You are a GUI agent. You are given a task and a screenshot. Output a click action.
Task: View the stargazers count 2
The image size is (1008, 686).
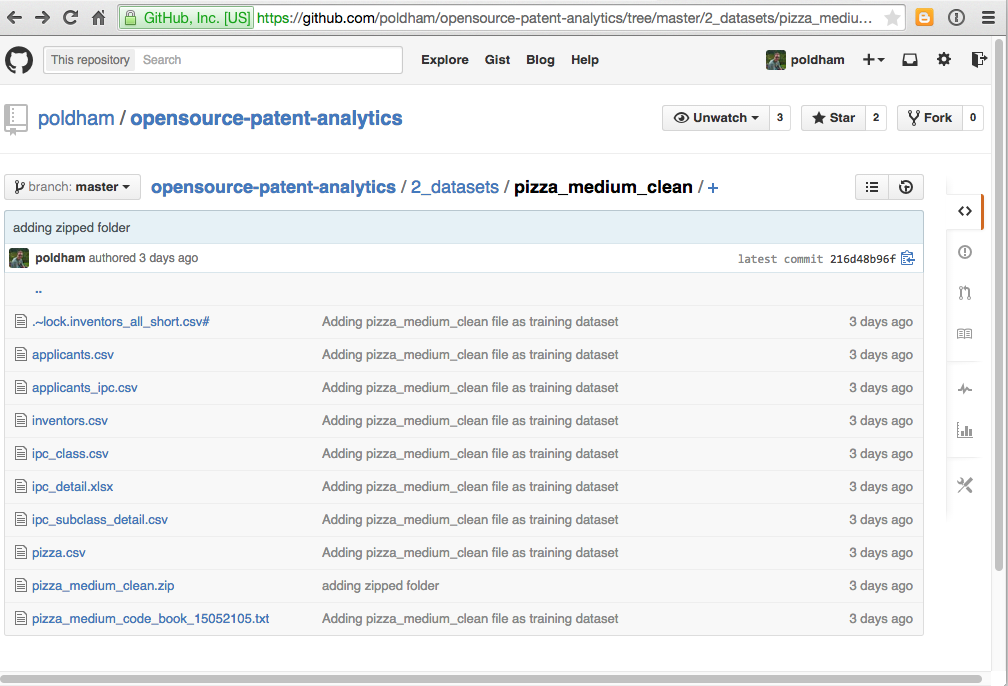(876, 118)
